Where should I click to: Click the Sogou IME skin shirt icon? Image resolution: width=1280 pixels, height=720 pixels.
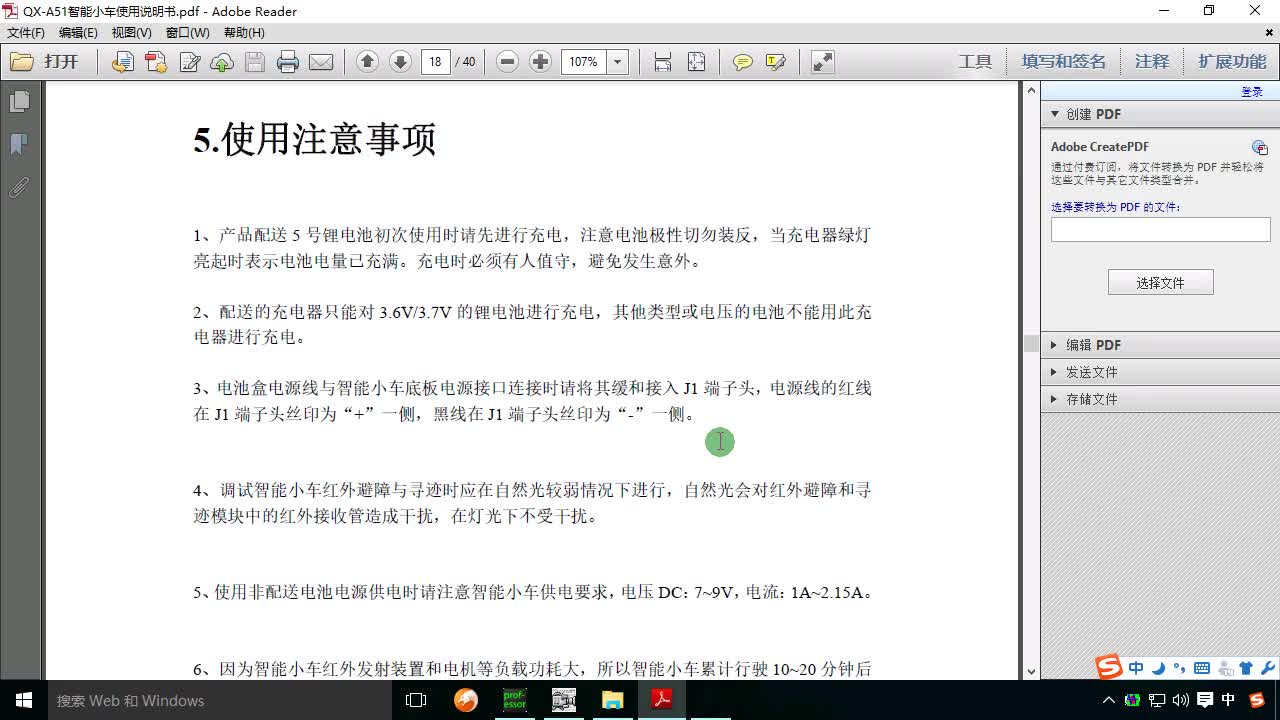click(x=1246, y=668)
